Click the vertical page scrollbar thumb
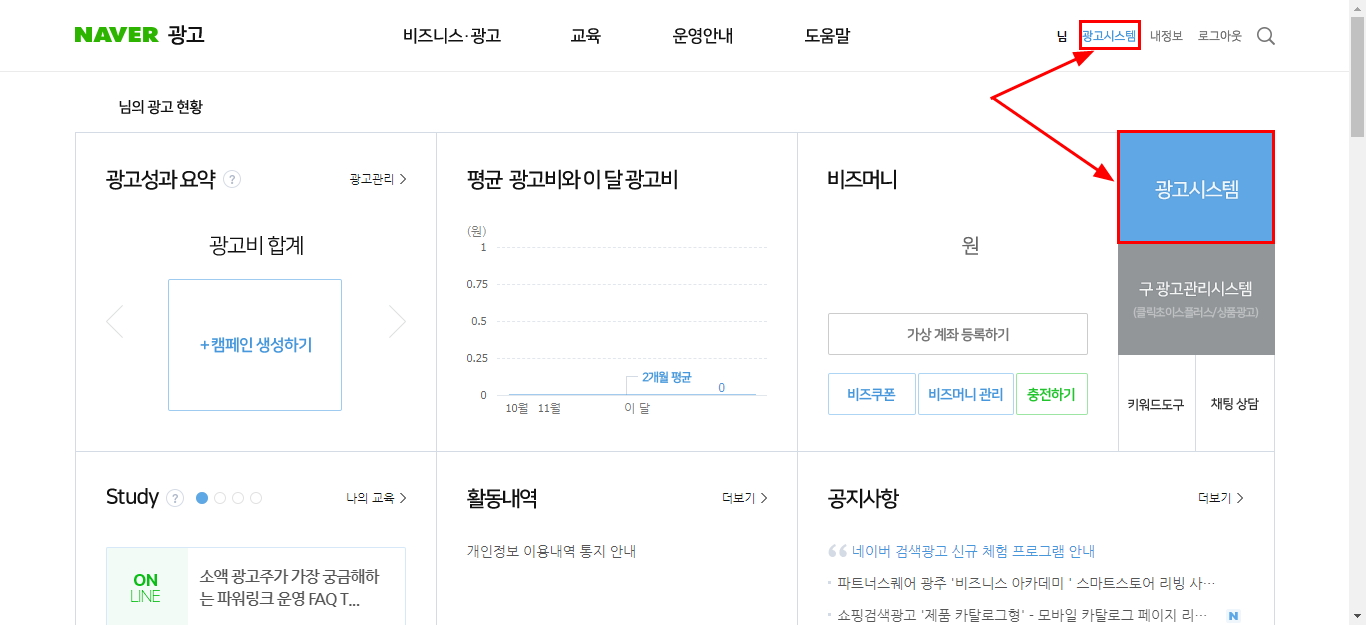 (1357, 77)
